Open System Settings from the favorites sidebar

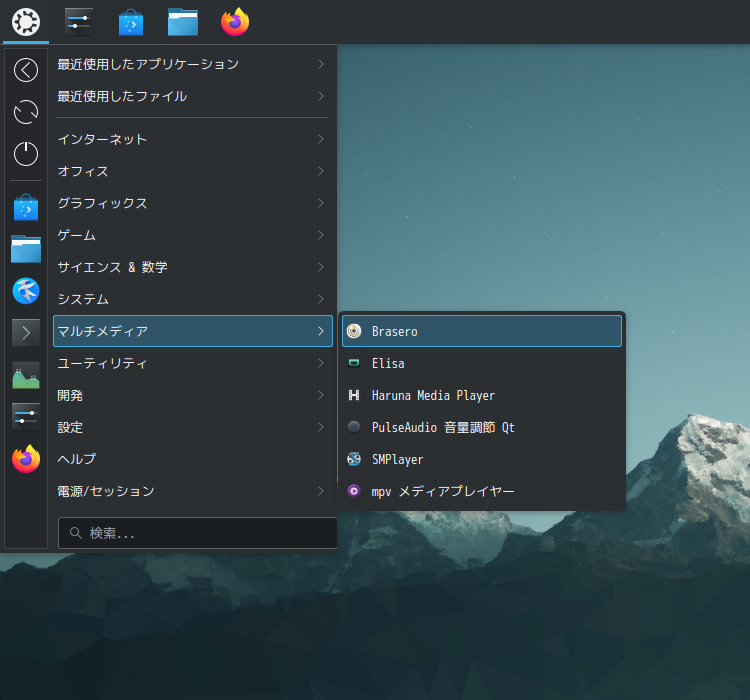coord(26,416)
